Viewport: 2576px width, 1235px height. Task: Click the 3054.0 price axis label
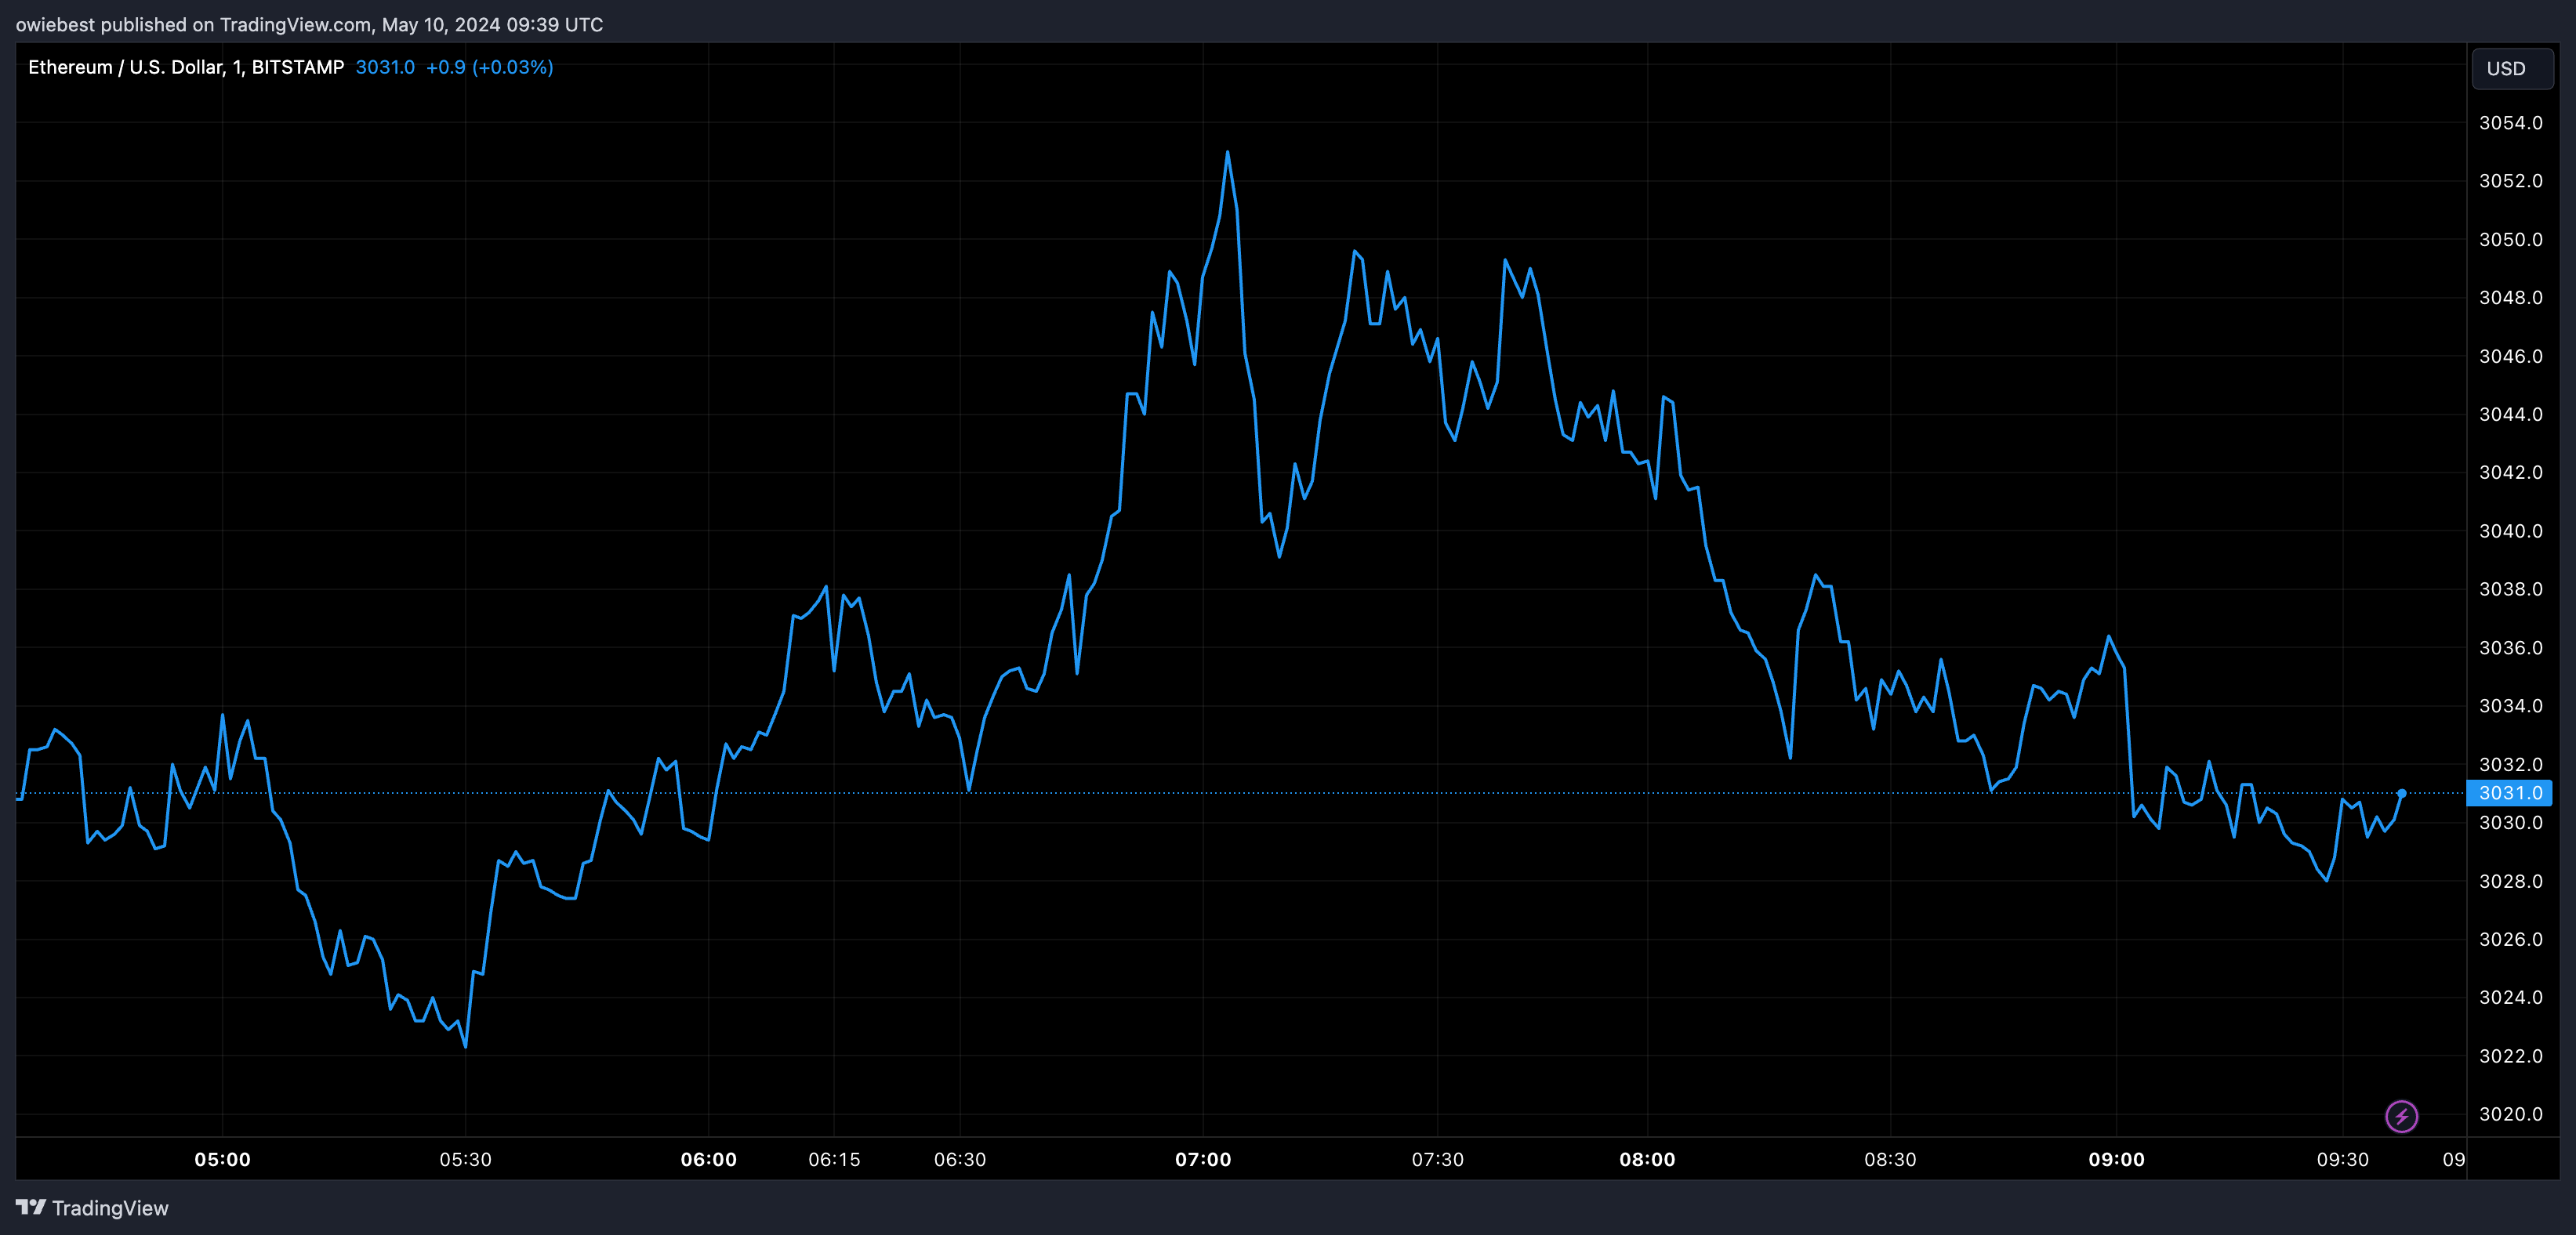pos(2510,123)
